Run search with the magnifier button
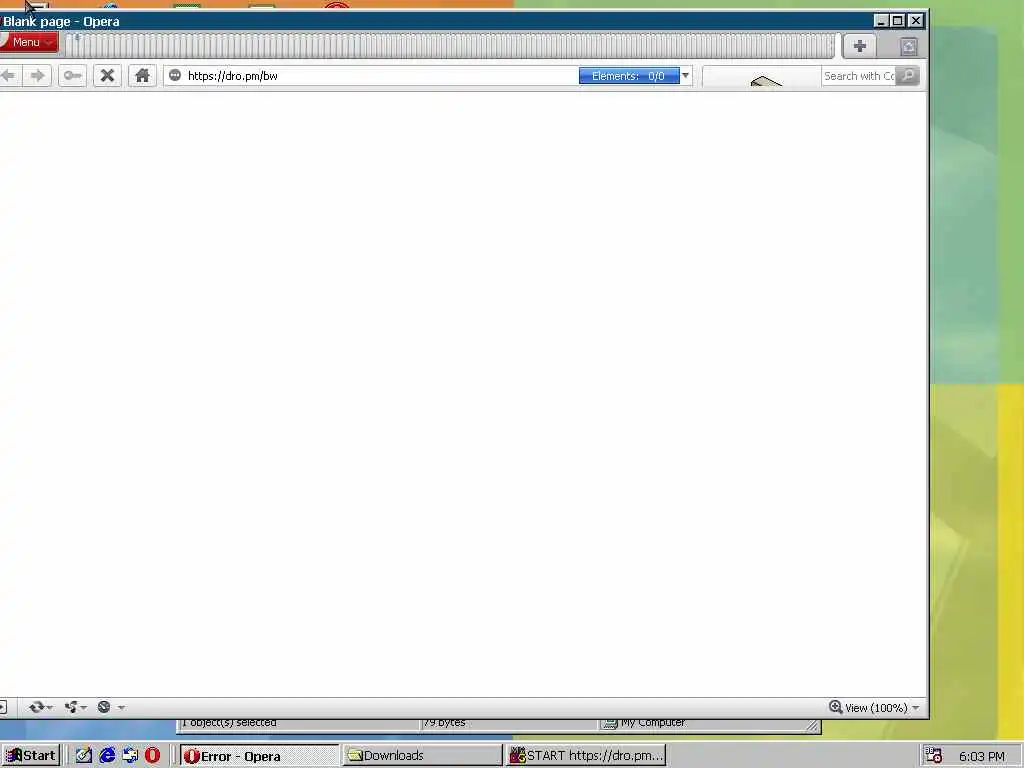The image size is (1024, 768). coord(908,76)
